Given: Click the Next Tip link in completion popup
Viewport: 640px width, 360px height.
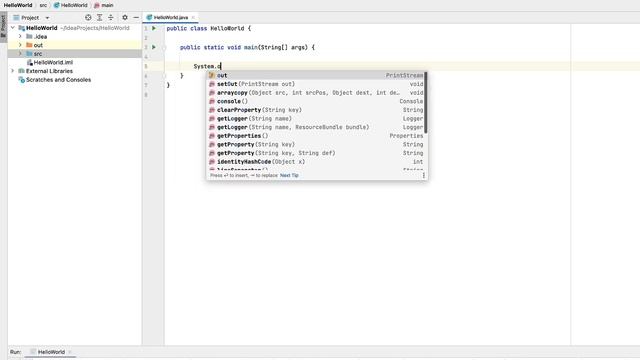Looking at the screenshot, I should tap(289, 176).
